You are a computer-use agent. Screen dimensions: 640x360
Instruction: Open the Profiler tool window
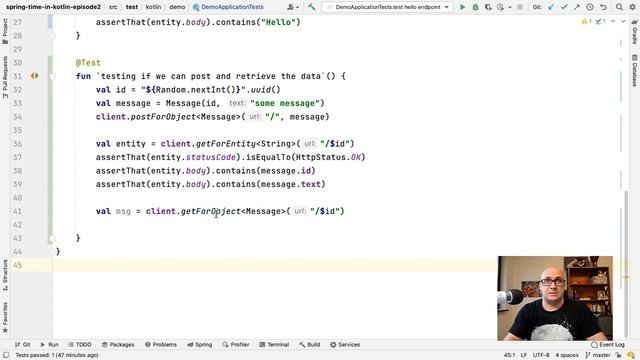click(x=236, y=344)
